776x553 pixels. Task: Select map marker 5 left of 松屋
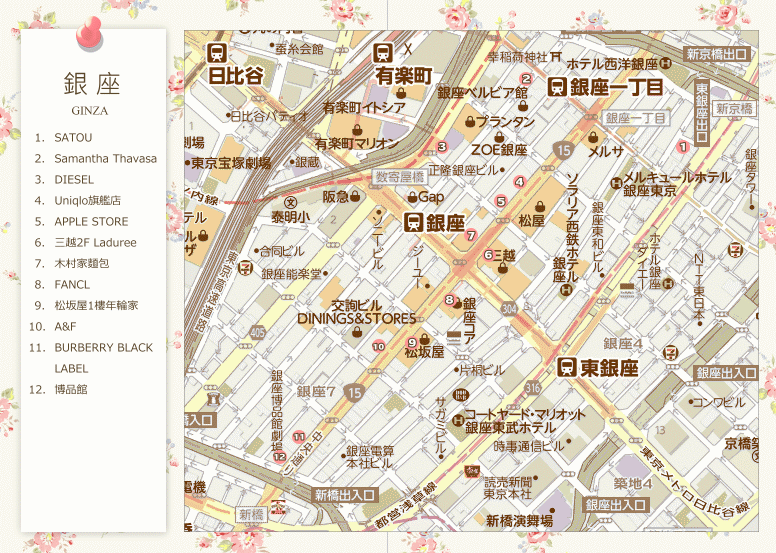[501, 201]
